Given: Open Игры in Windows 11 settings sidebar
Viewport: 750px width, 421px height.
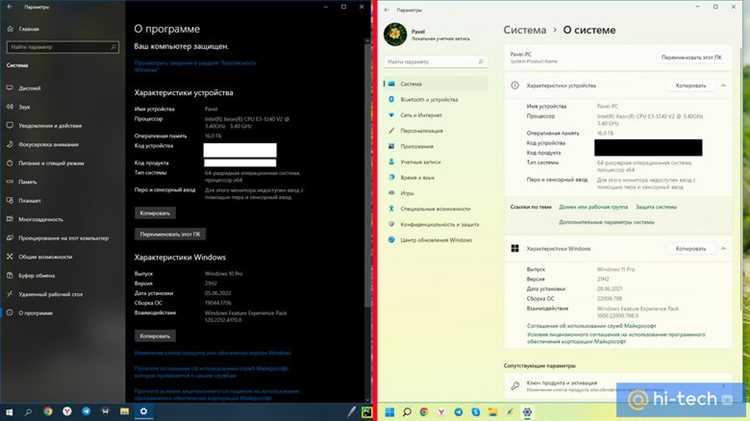Looking at the screenshot, I should pos(407,193).
